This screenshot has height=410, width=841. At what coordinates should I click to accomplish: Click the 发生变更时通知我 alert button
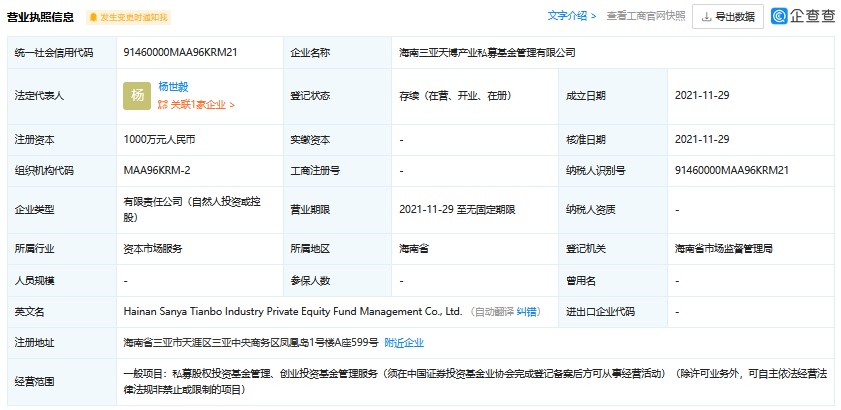[128, 18]
